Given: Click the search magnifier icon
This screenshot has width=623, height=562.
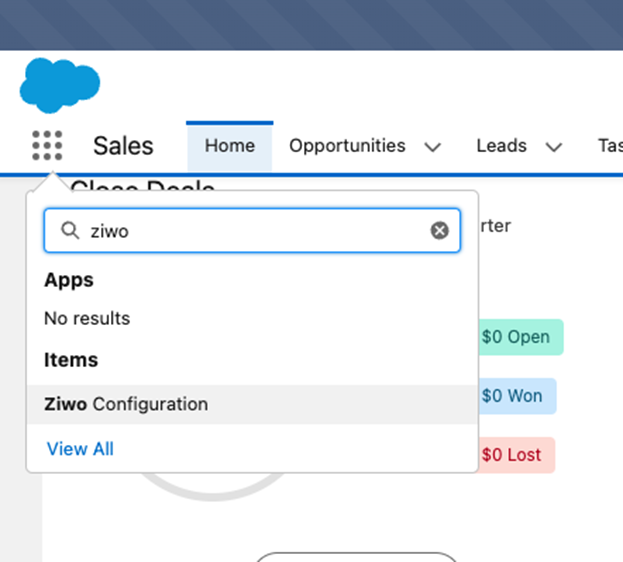Looking at the screenshot, I should (x=70, y=231).
